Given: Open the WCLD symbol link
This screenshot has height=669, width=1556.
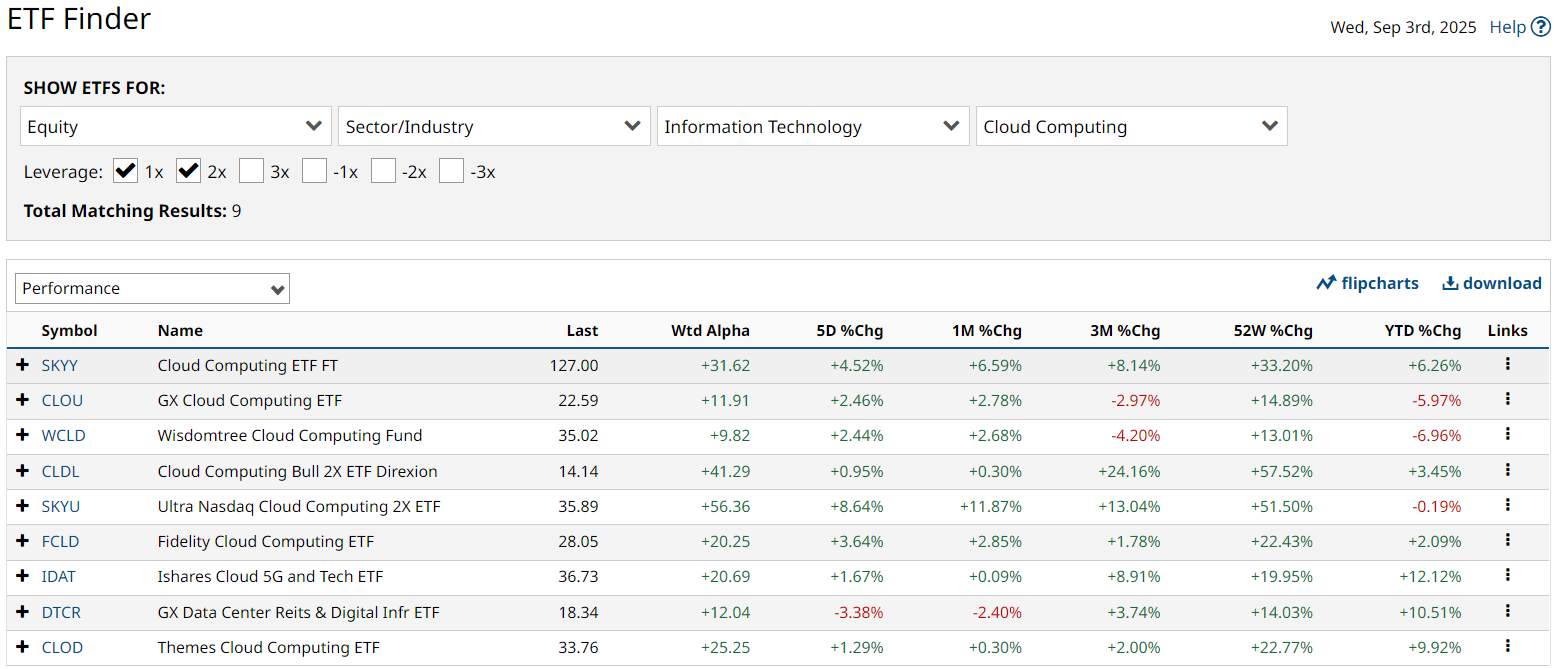Looking at the screenshot, I should [63, 435].
